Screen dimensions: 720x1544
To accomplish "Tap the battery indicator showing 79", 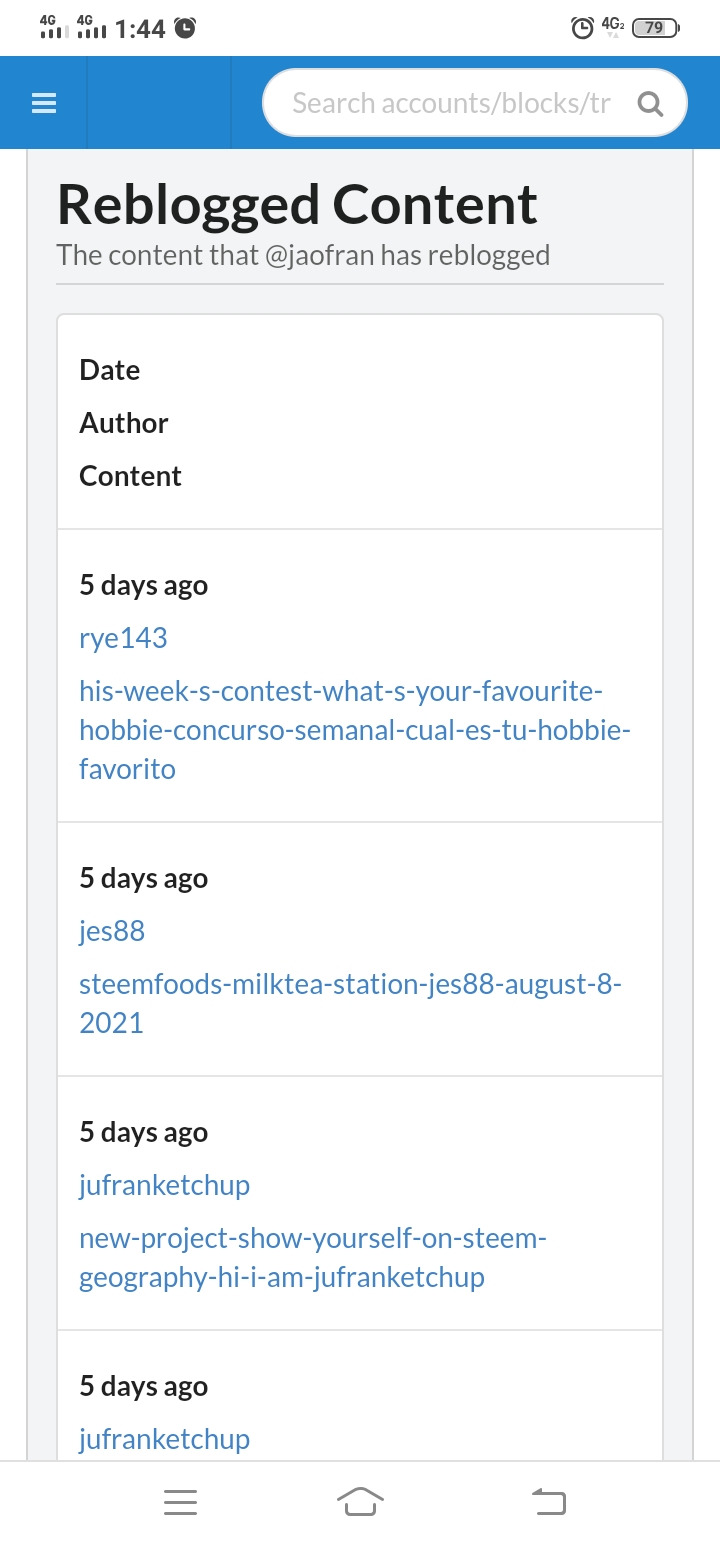I will pyautogui.click(x=655, y=28).
